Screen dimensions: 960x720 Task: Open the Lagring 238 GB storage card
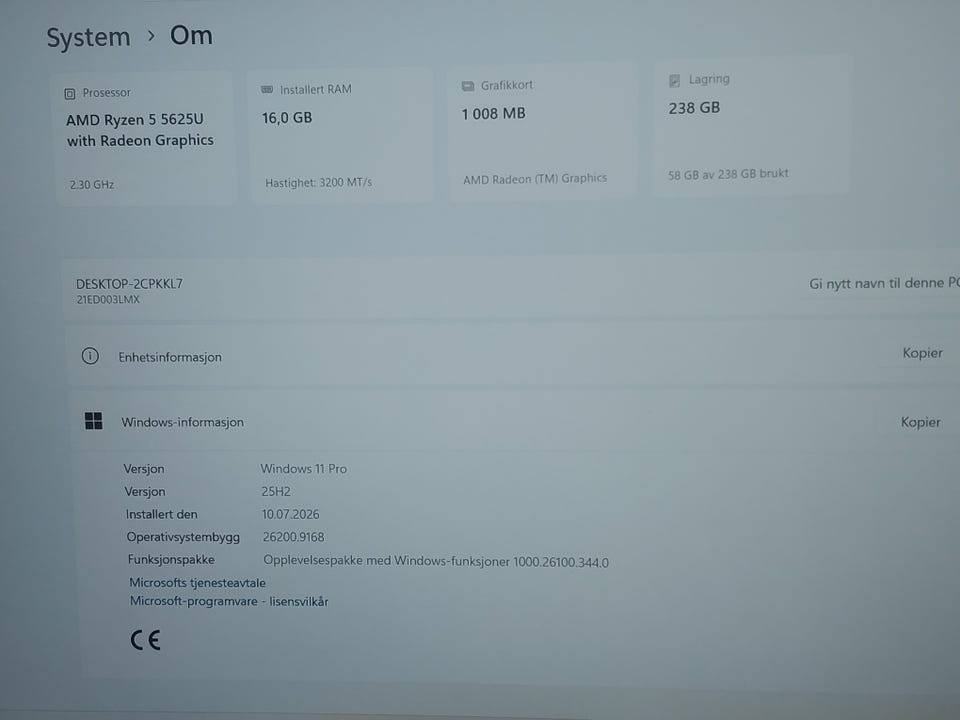752,126
